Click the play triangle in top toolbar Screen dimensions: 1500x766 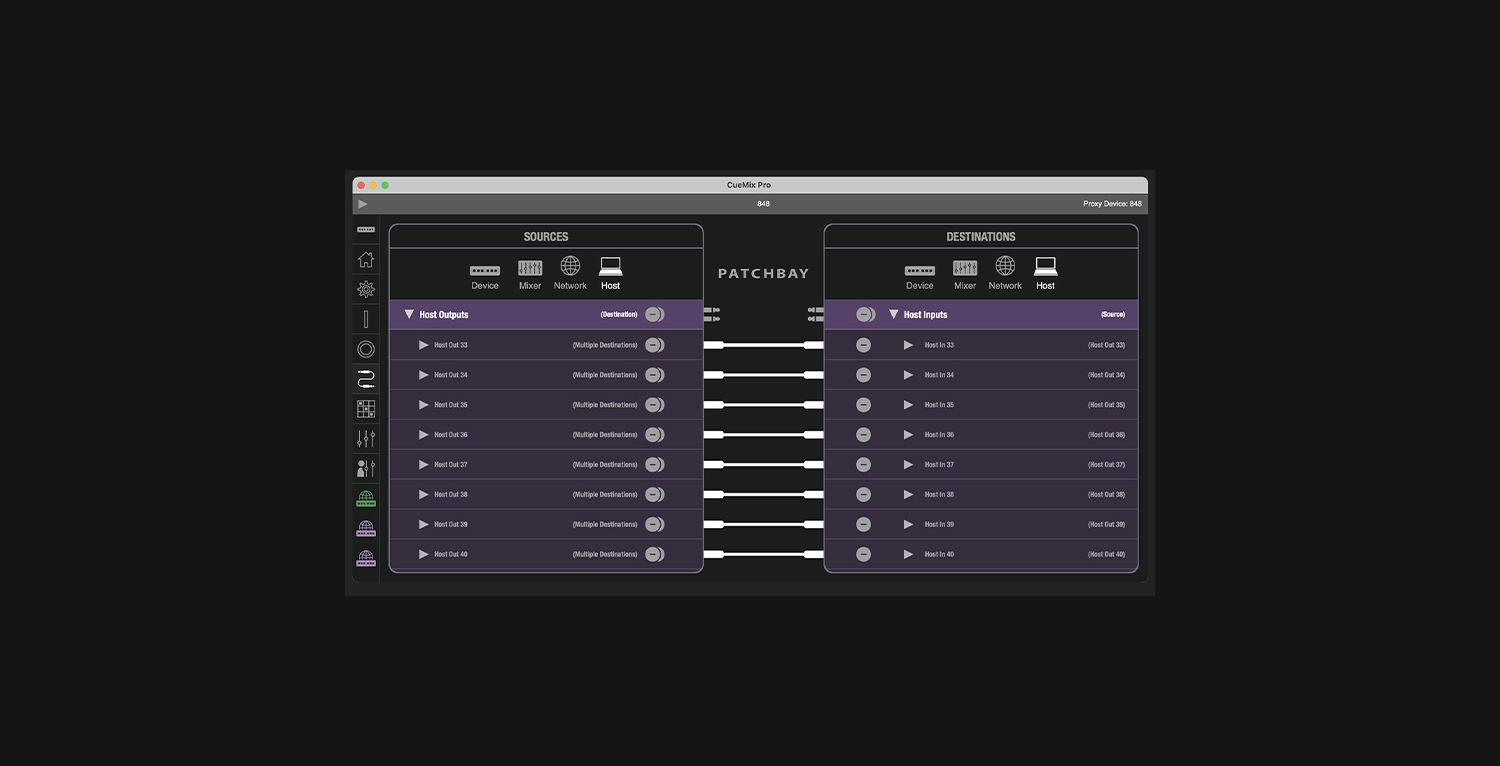[363, 204]
